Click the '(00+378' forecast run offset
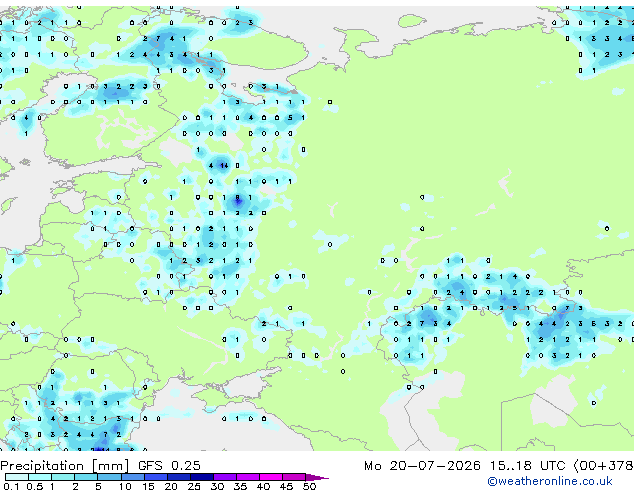The height and width of the screenshot is (490, 634). coord(603,466)
